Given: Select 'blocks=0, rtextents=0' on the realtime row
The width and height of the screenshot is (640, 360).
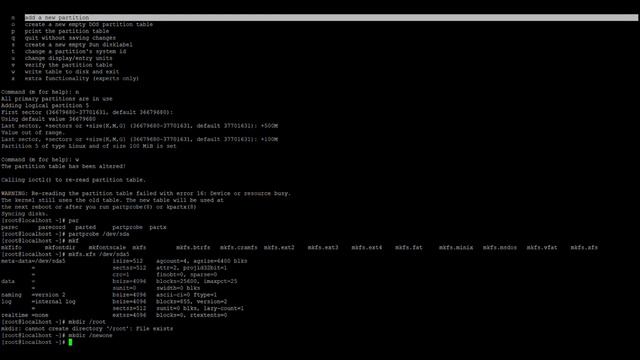Looking at the screenshot, I should click(191, 315).
